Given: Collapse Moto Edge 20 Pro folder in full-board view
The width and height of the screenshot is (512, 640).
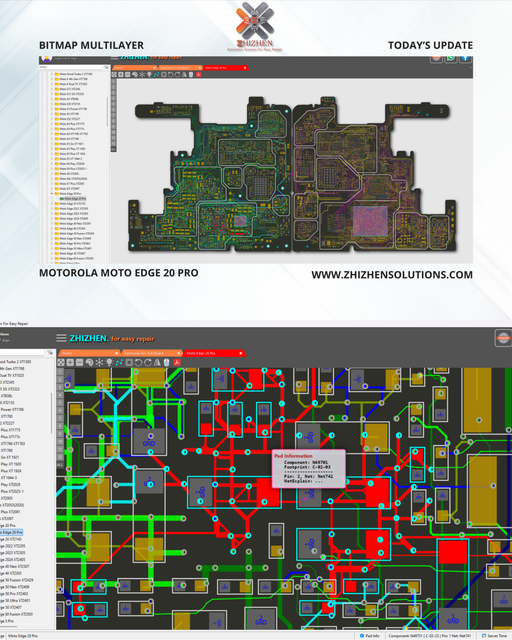Looking at the screenshot, I should (51, 193).
